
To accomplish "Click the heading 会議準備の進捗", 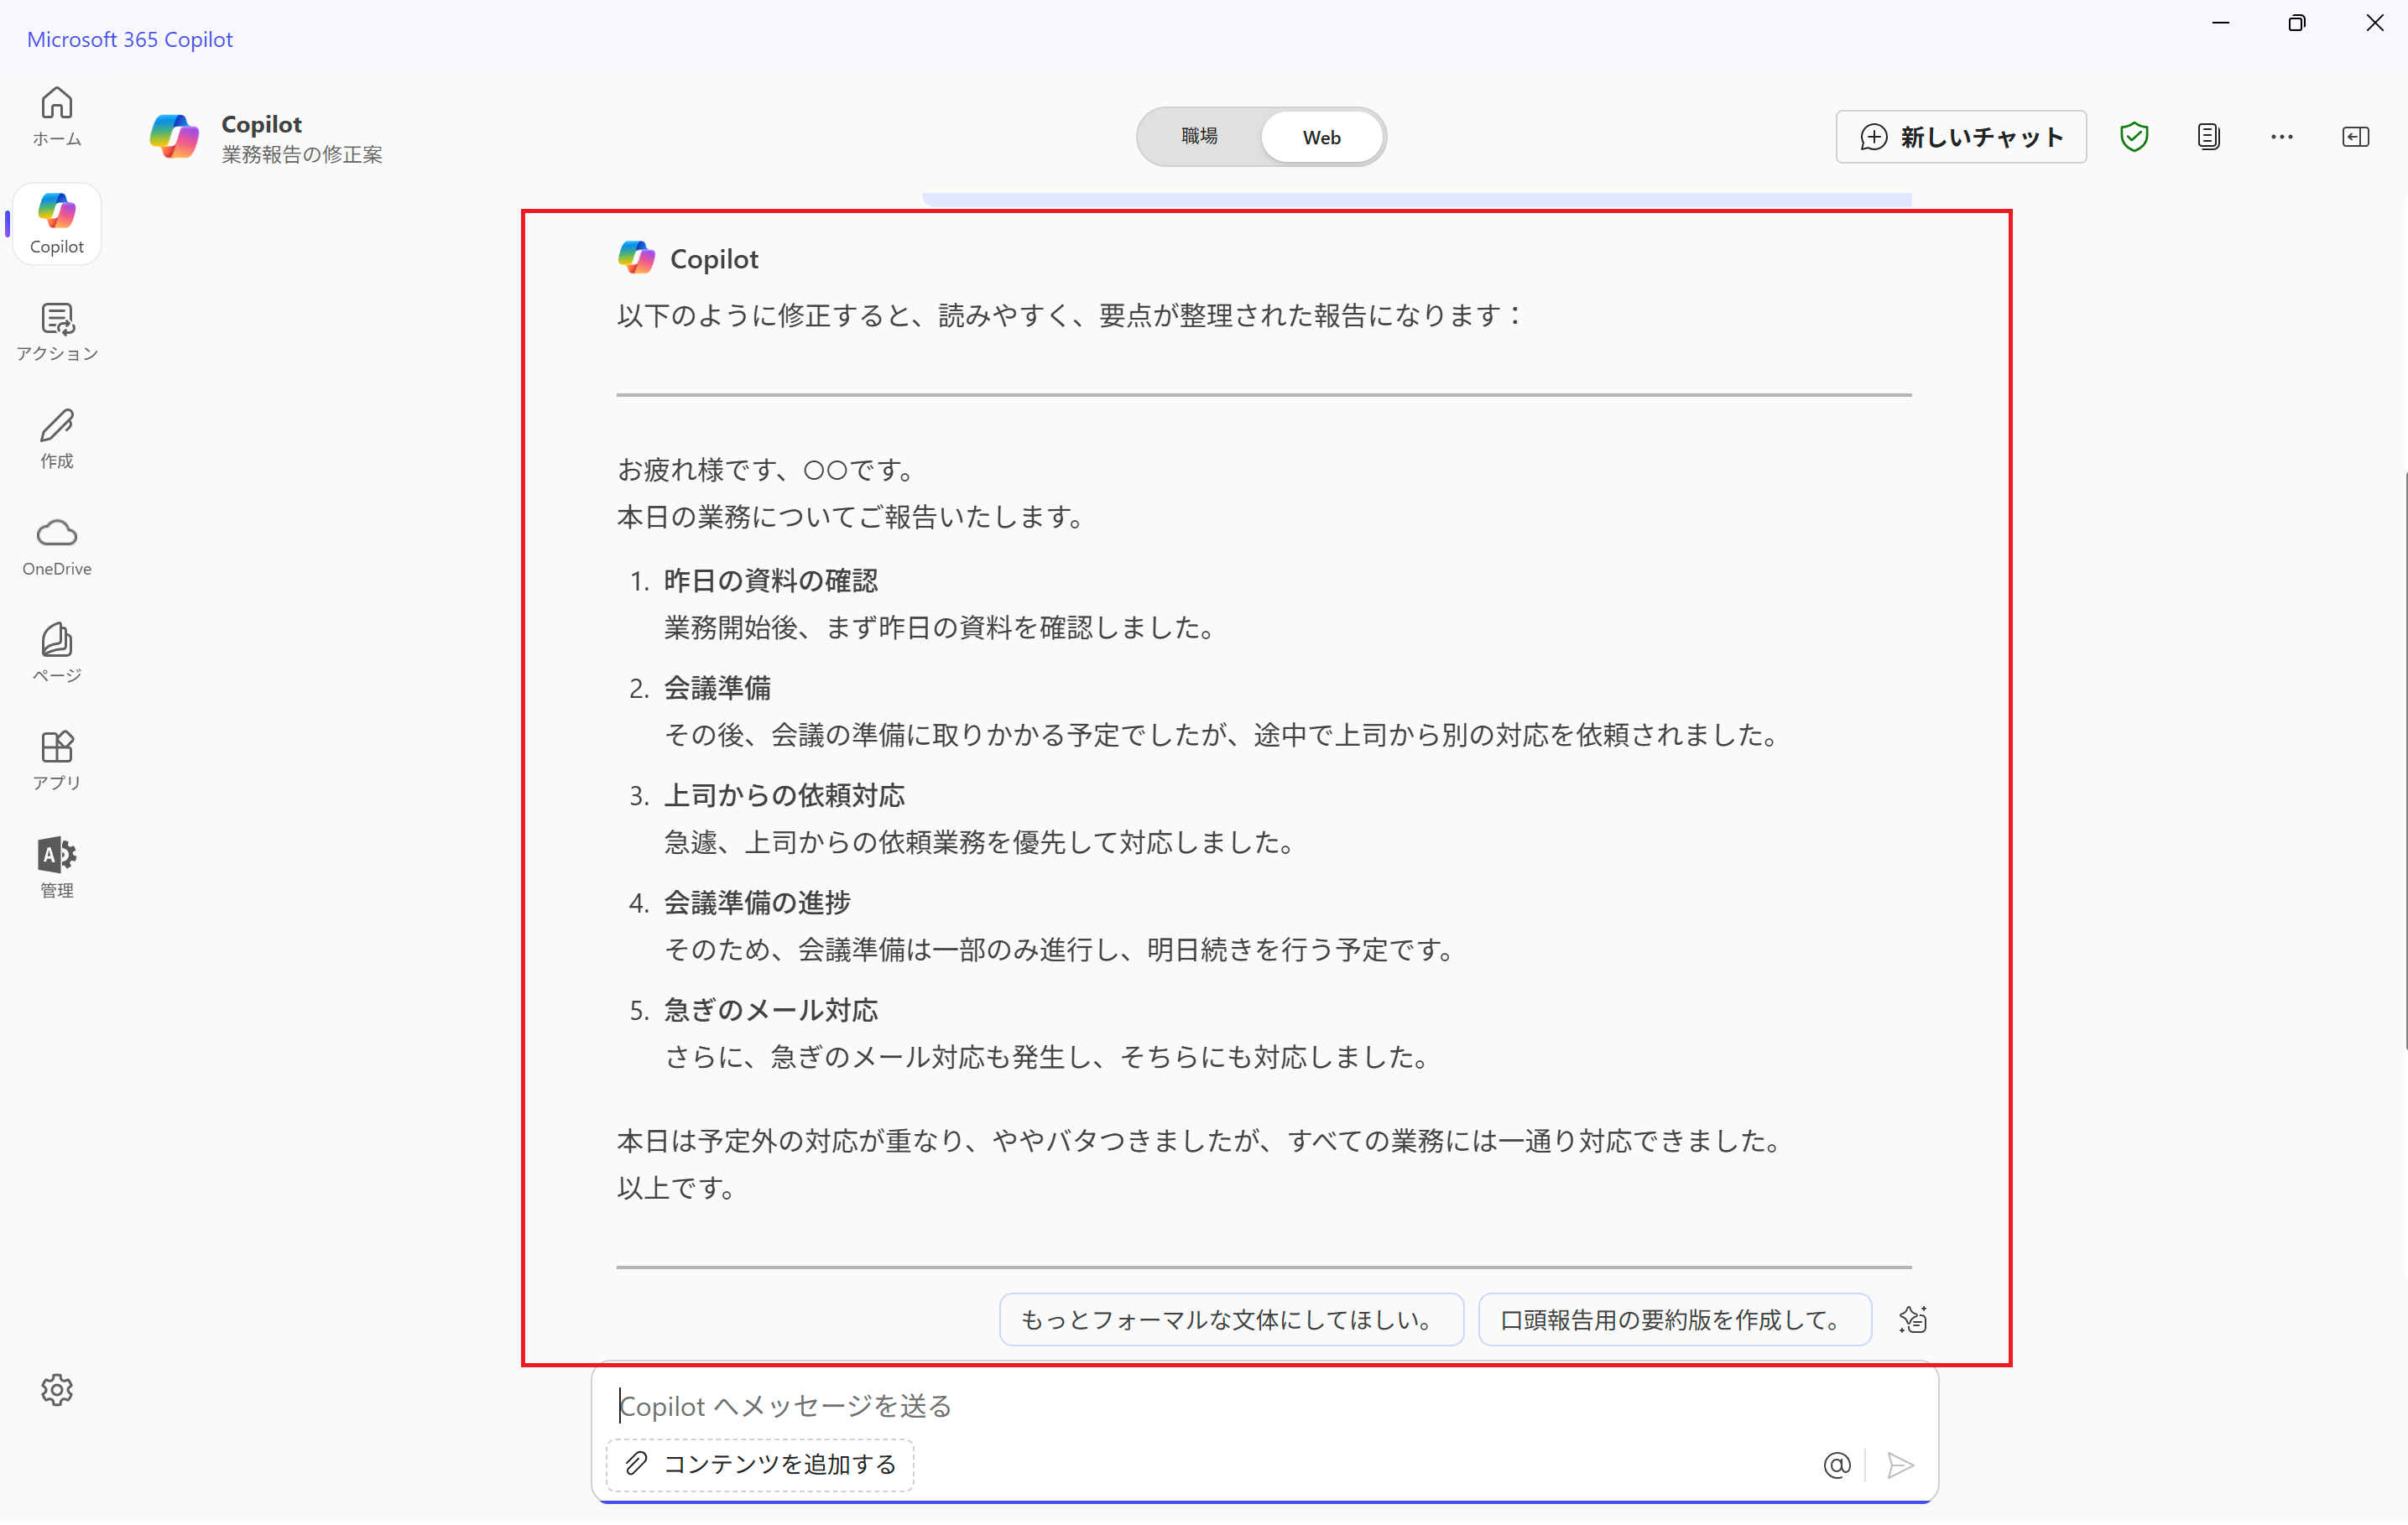I will (758, 903).
